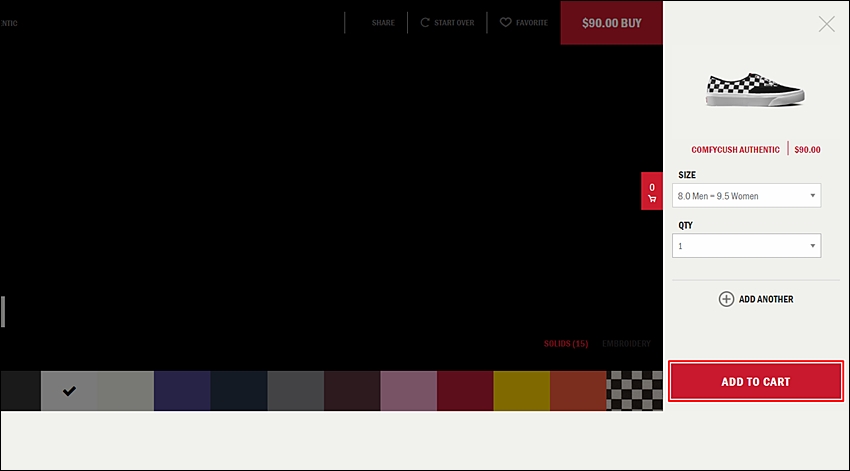Click the ComfyCush Authentic product name
Screen dimensions: 850x471
735,150
